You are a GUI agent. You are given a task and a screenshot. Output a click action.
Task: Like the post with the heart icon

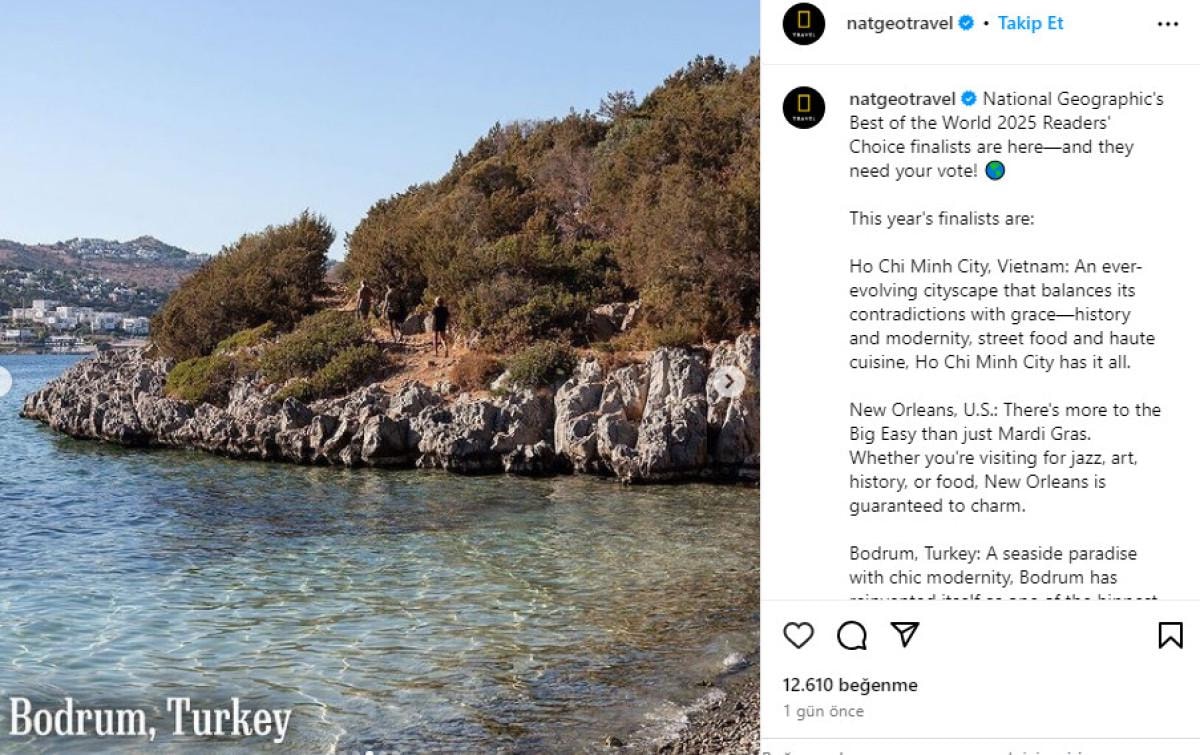(x=798, y=635)
